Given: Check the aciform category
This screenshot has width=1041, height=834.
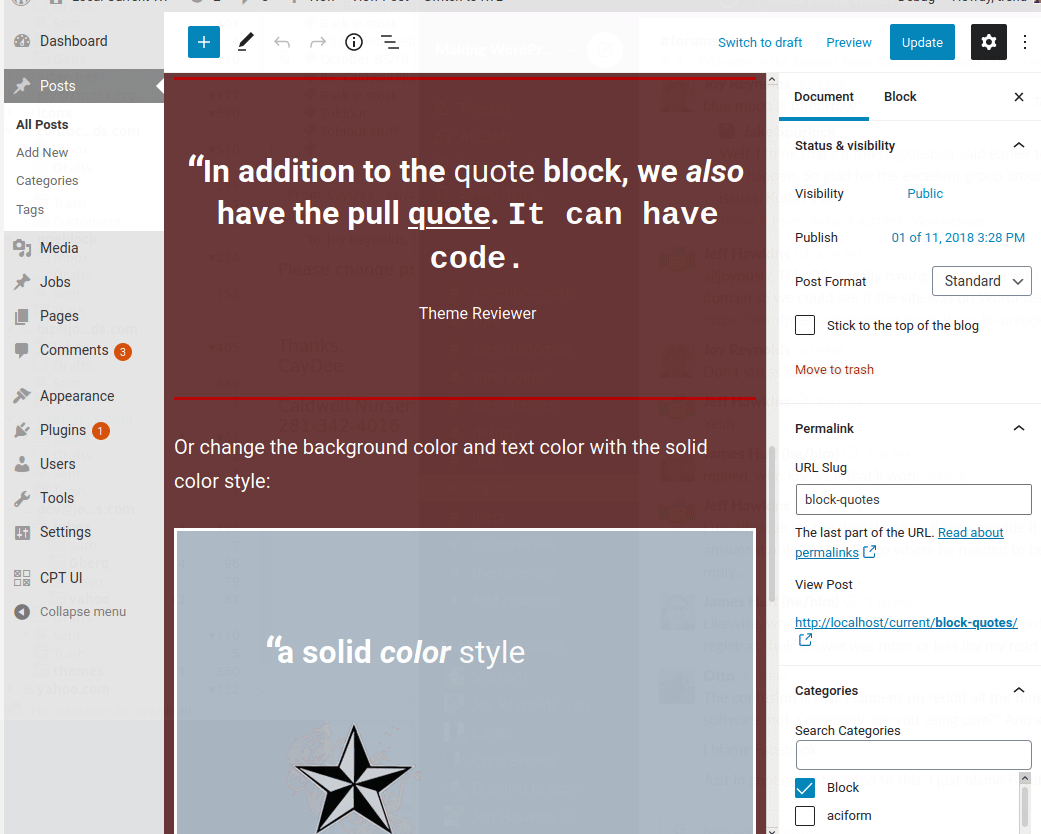Looking at the screenshot, I should [805, 815].
